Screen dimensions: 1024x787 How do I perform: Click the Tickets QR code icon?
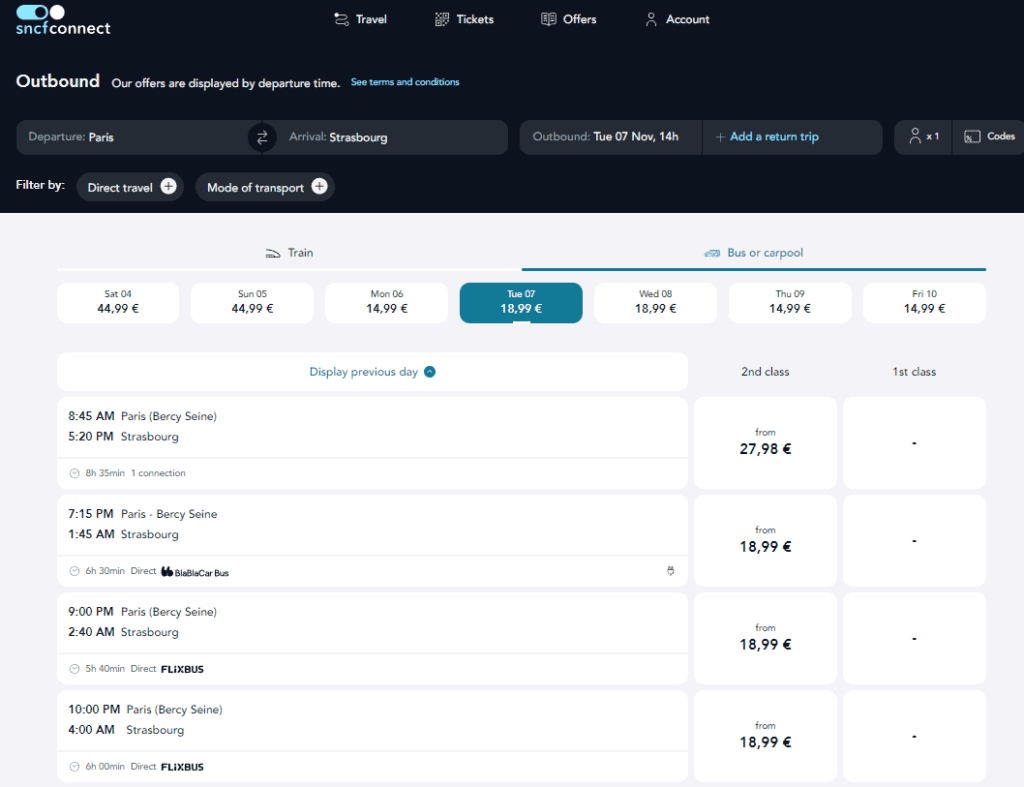point(442,19)
